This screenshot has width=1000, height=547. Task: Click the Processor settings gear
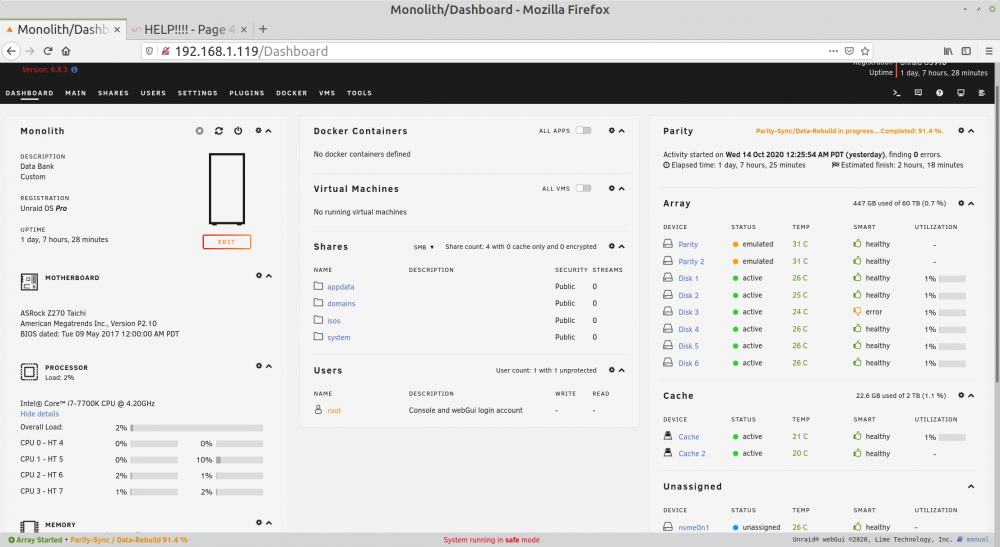coord(258,366)
